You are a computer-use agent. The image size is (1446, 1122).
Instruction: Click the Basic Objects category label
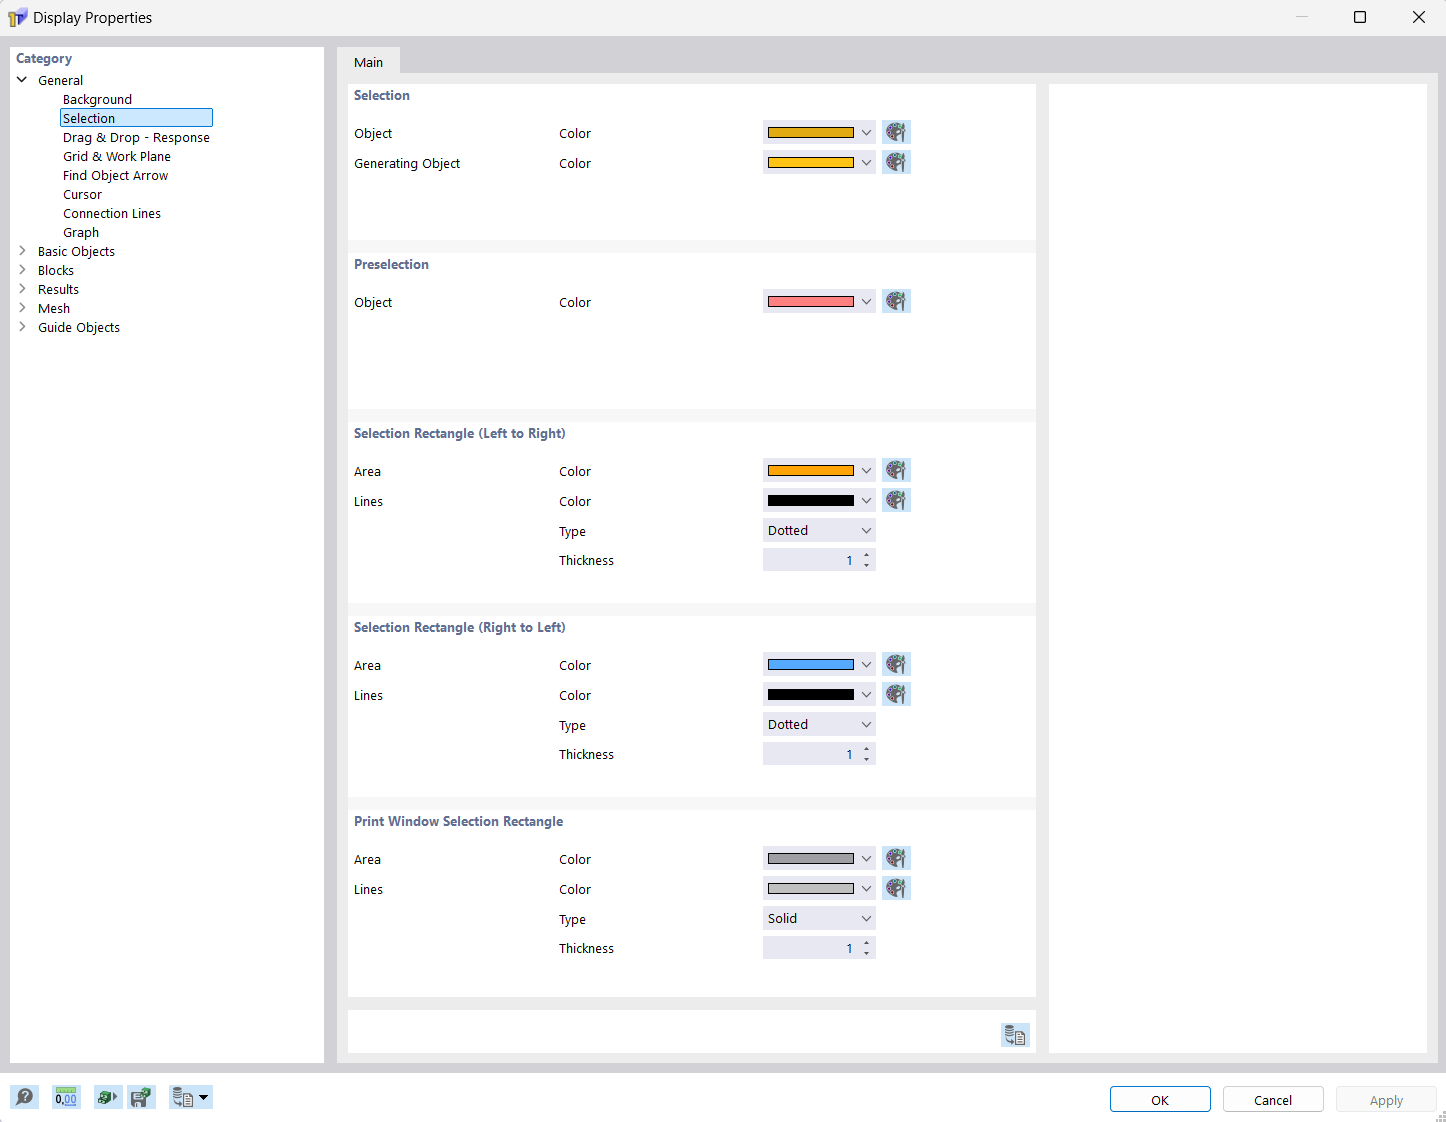pos(76,251)
